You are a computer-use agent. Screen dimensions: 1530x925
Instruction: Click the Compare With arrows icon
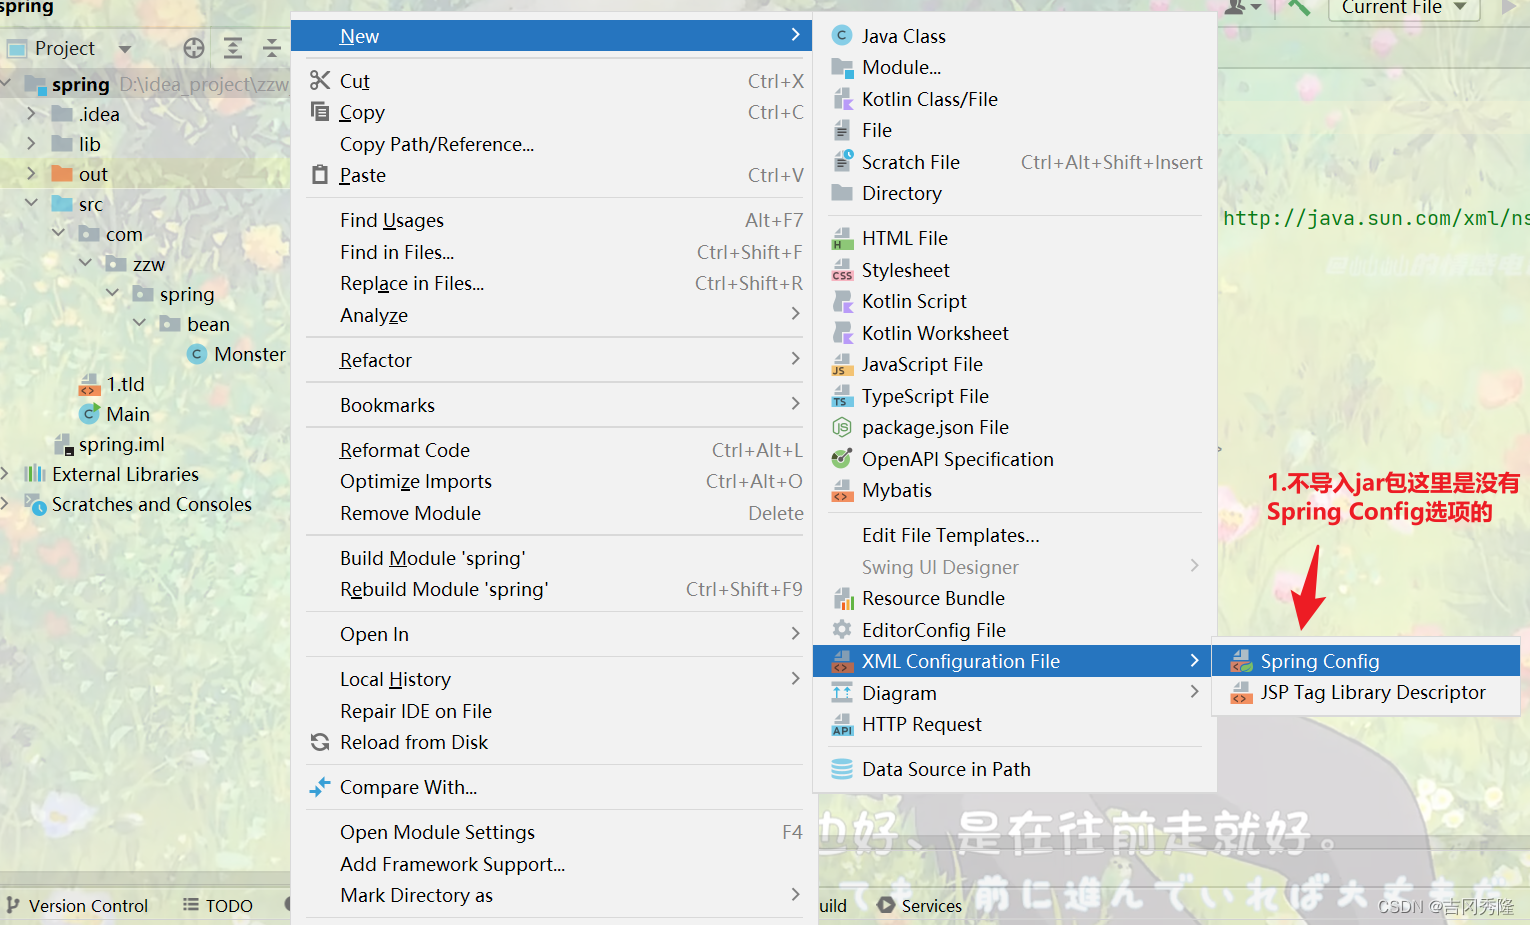tap(320, 787)
